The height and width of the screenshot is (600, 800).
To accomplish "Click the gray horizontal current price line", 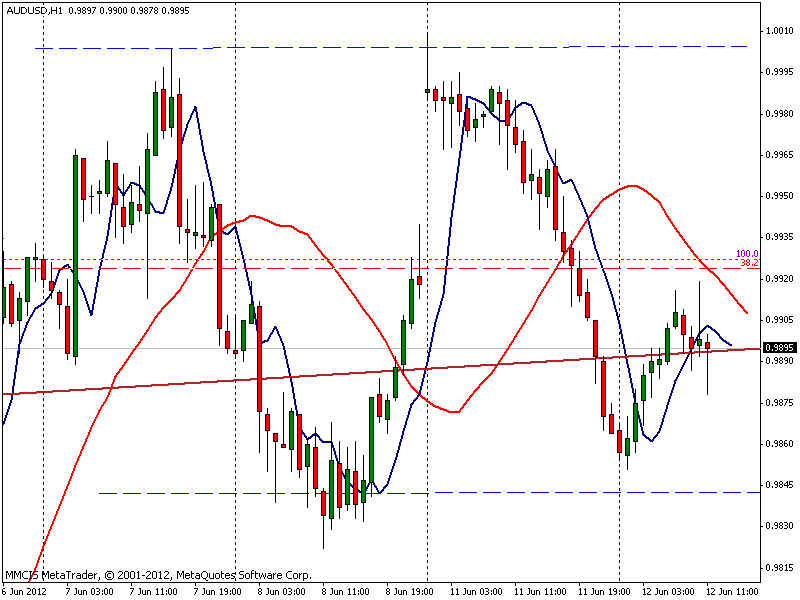I will click(381, 348).
